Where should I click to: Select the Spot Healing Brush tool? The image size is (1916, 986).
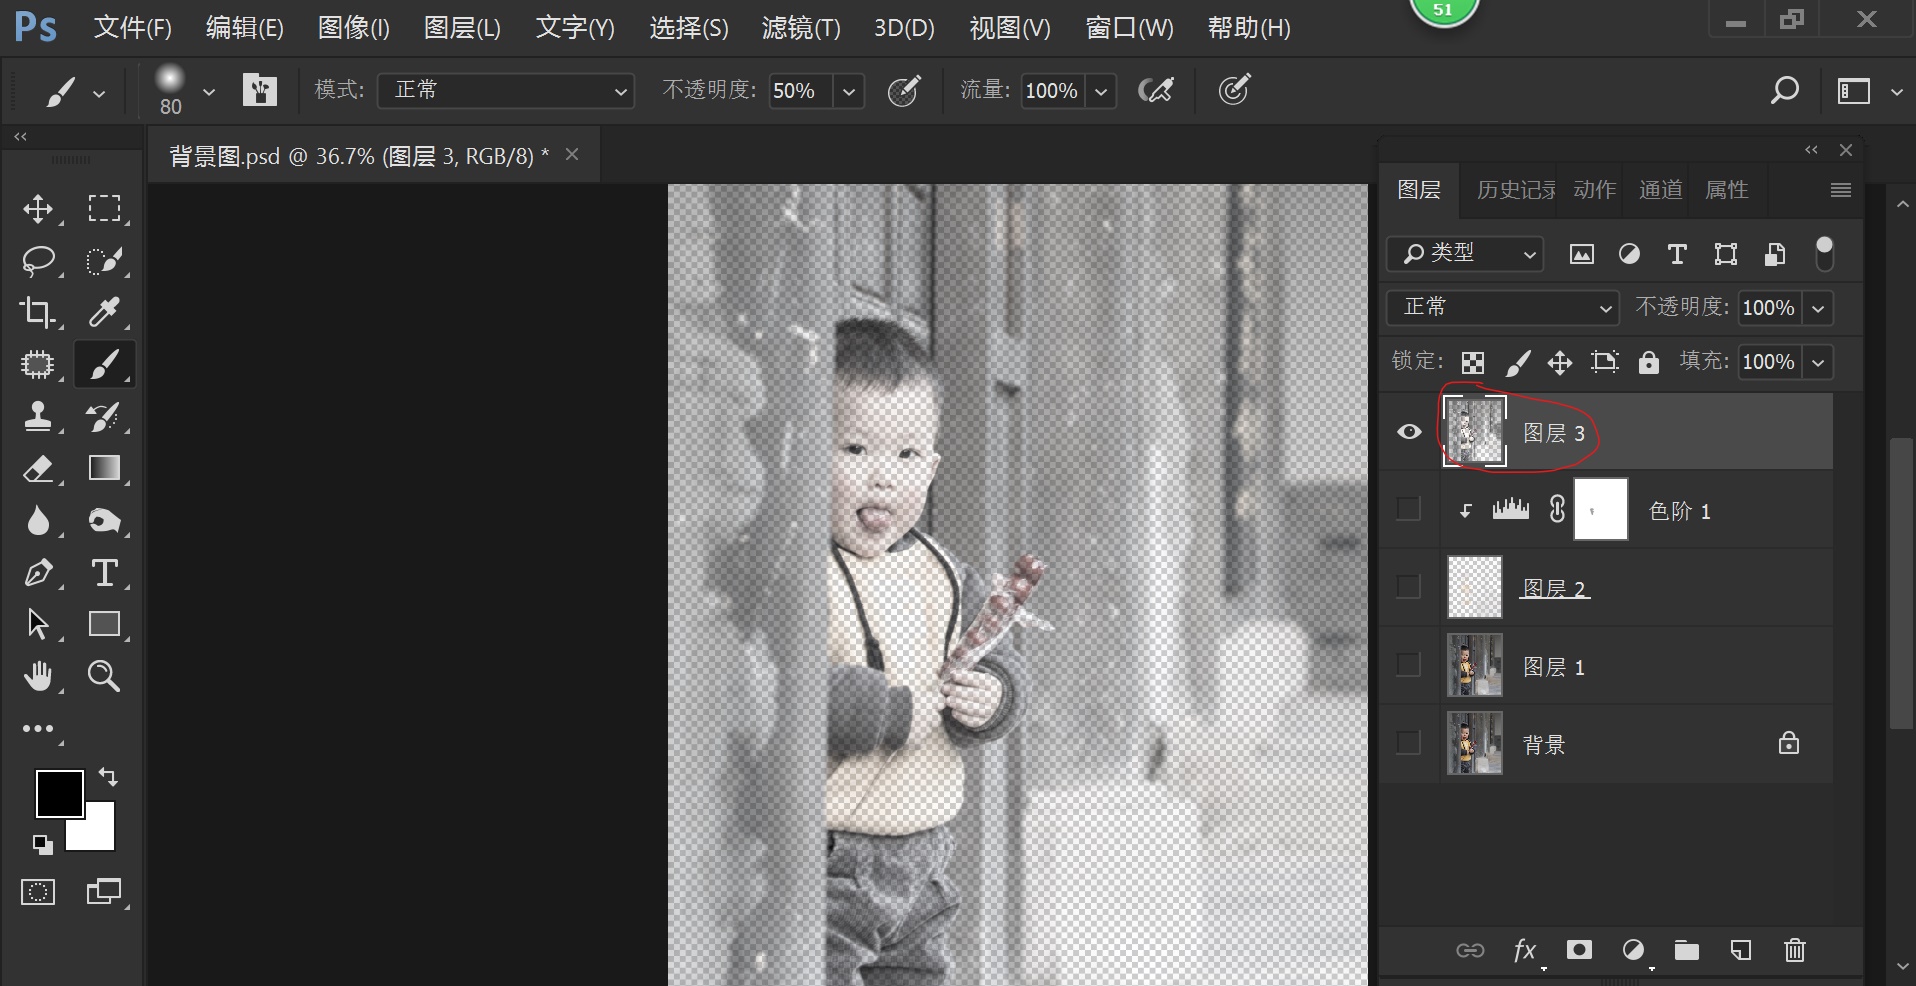[x=38, y=365]
